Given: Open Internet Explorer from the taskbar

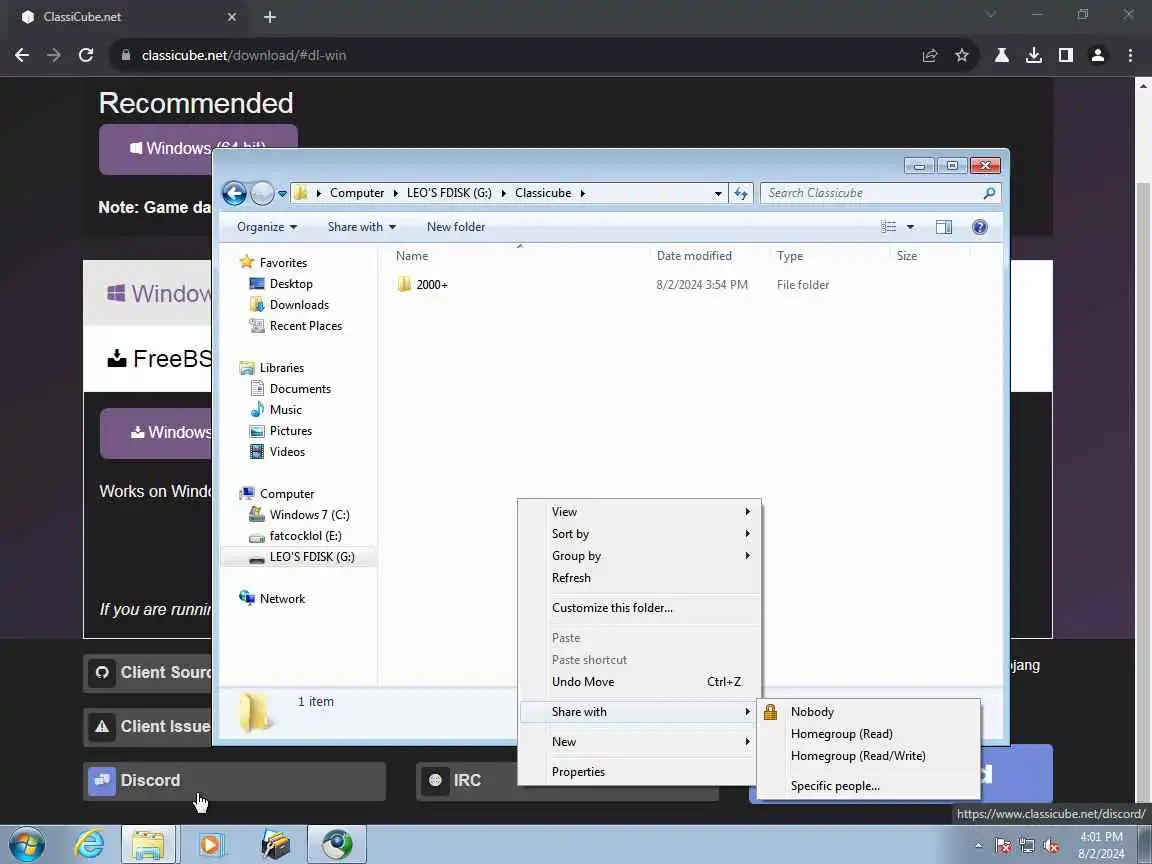Looking at the screenshot, I should [89, 845].
